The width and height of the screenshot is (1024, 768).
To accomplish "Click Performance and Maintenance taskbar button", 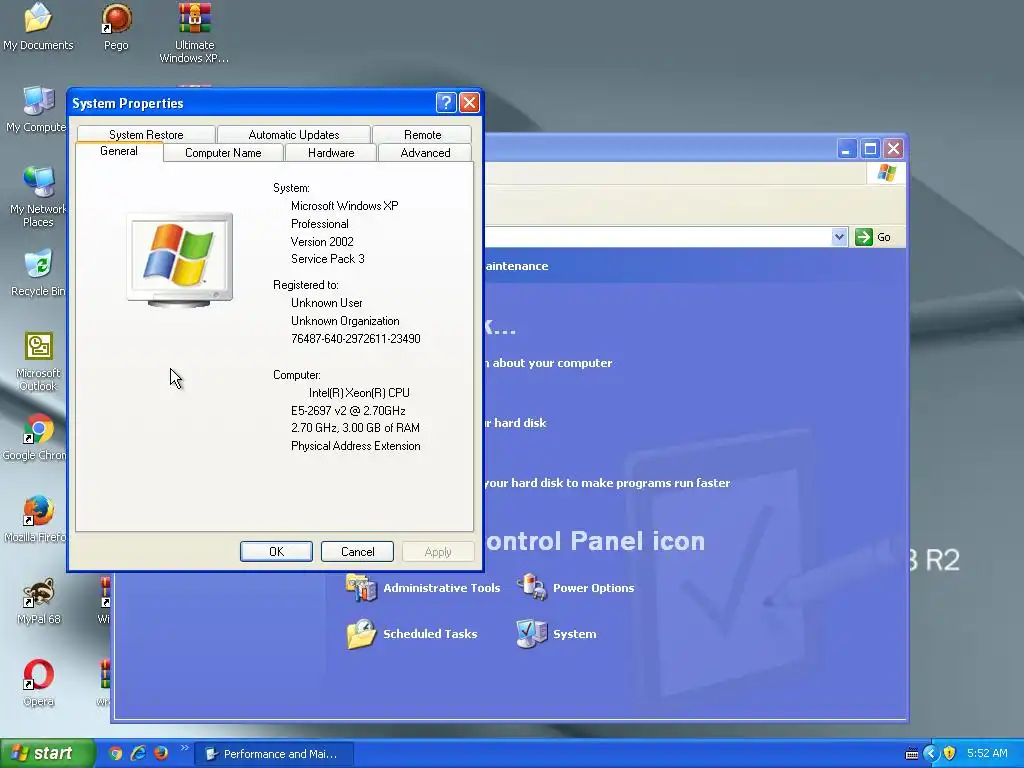I will click(276, 754).
